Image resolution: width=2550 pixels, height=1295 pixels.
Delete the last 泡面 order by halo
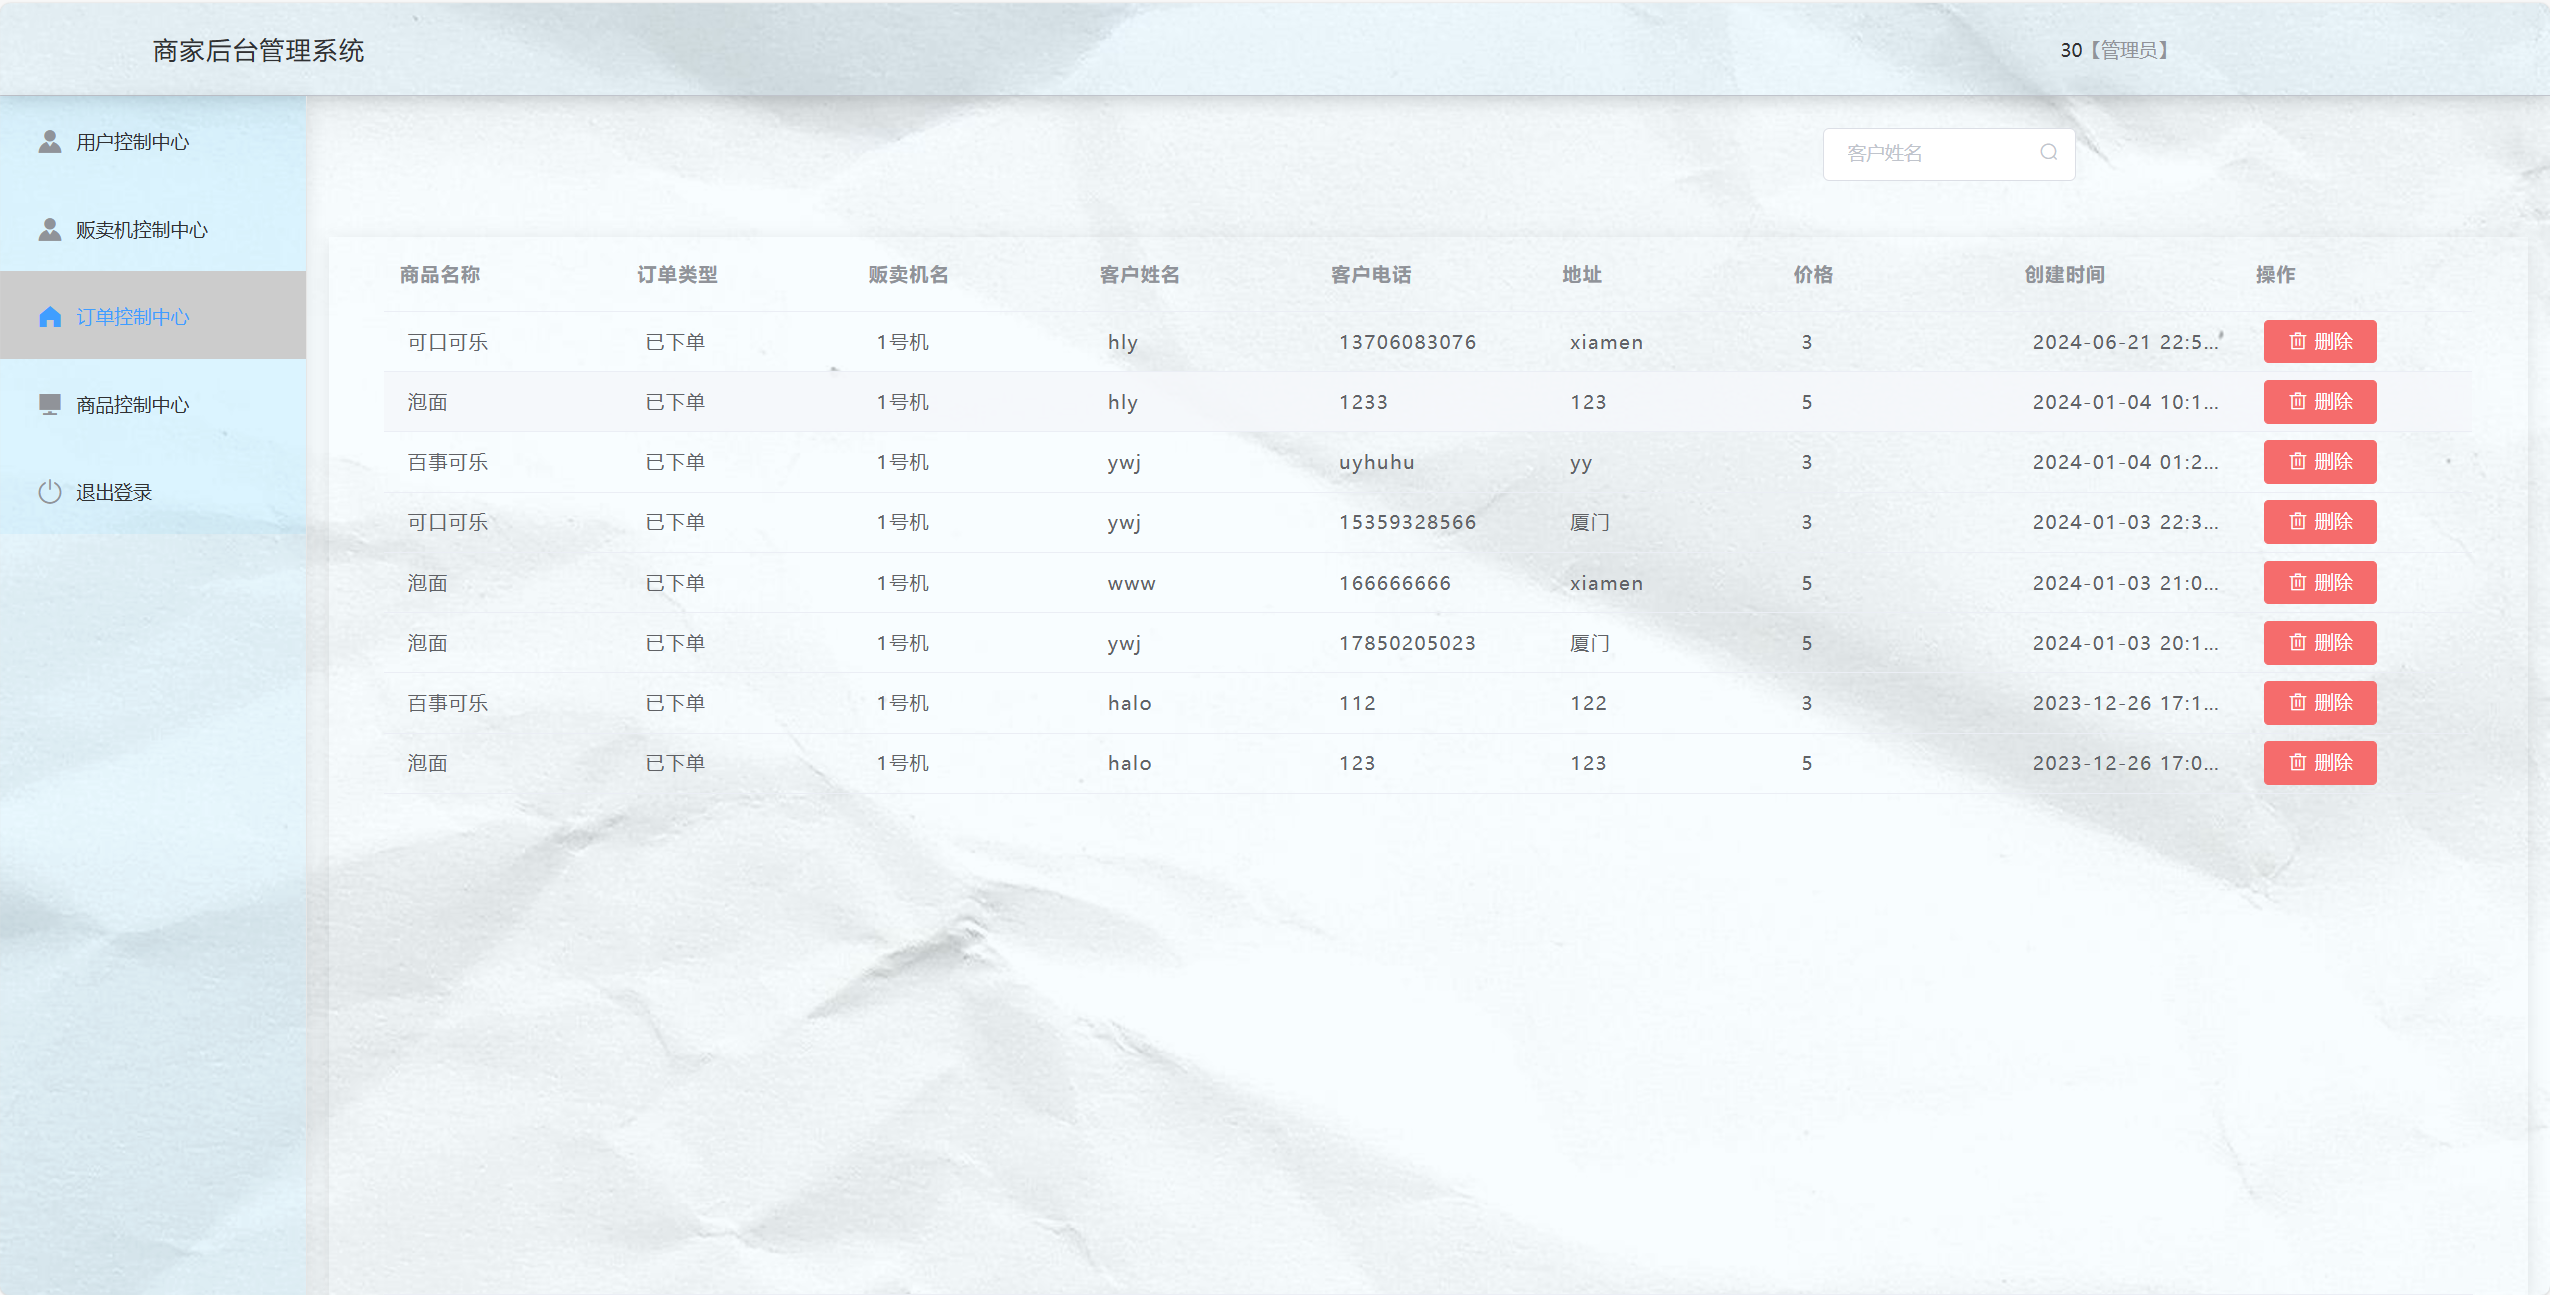click(x=2319, y=762)
